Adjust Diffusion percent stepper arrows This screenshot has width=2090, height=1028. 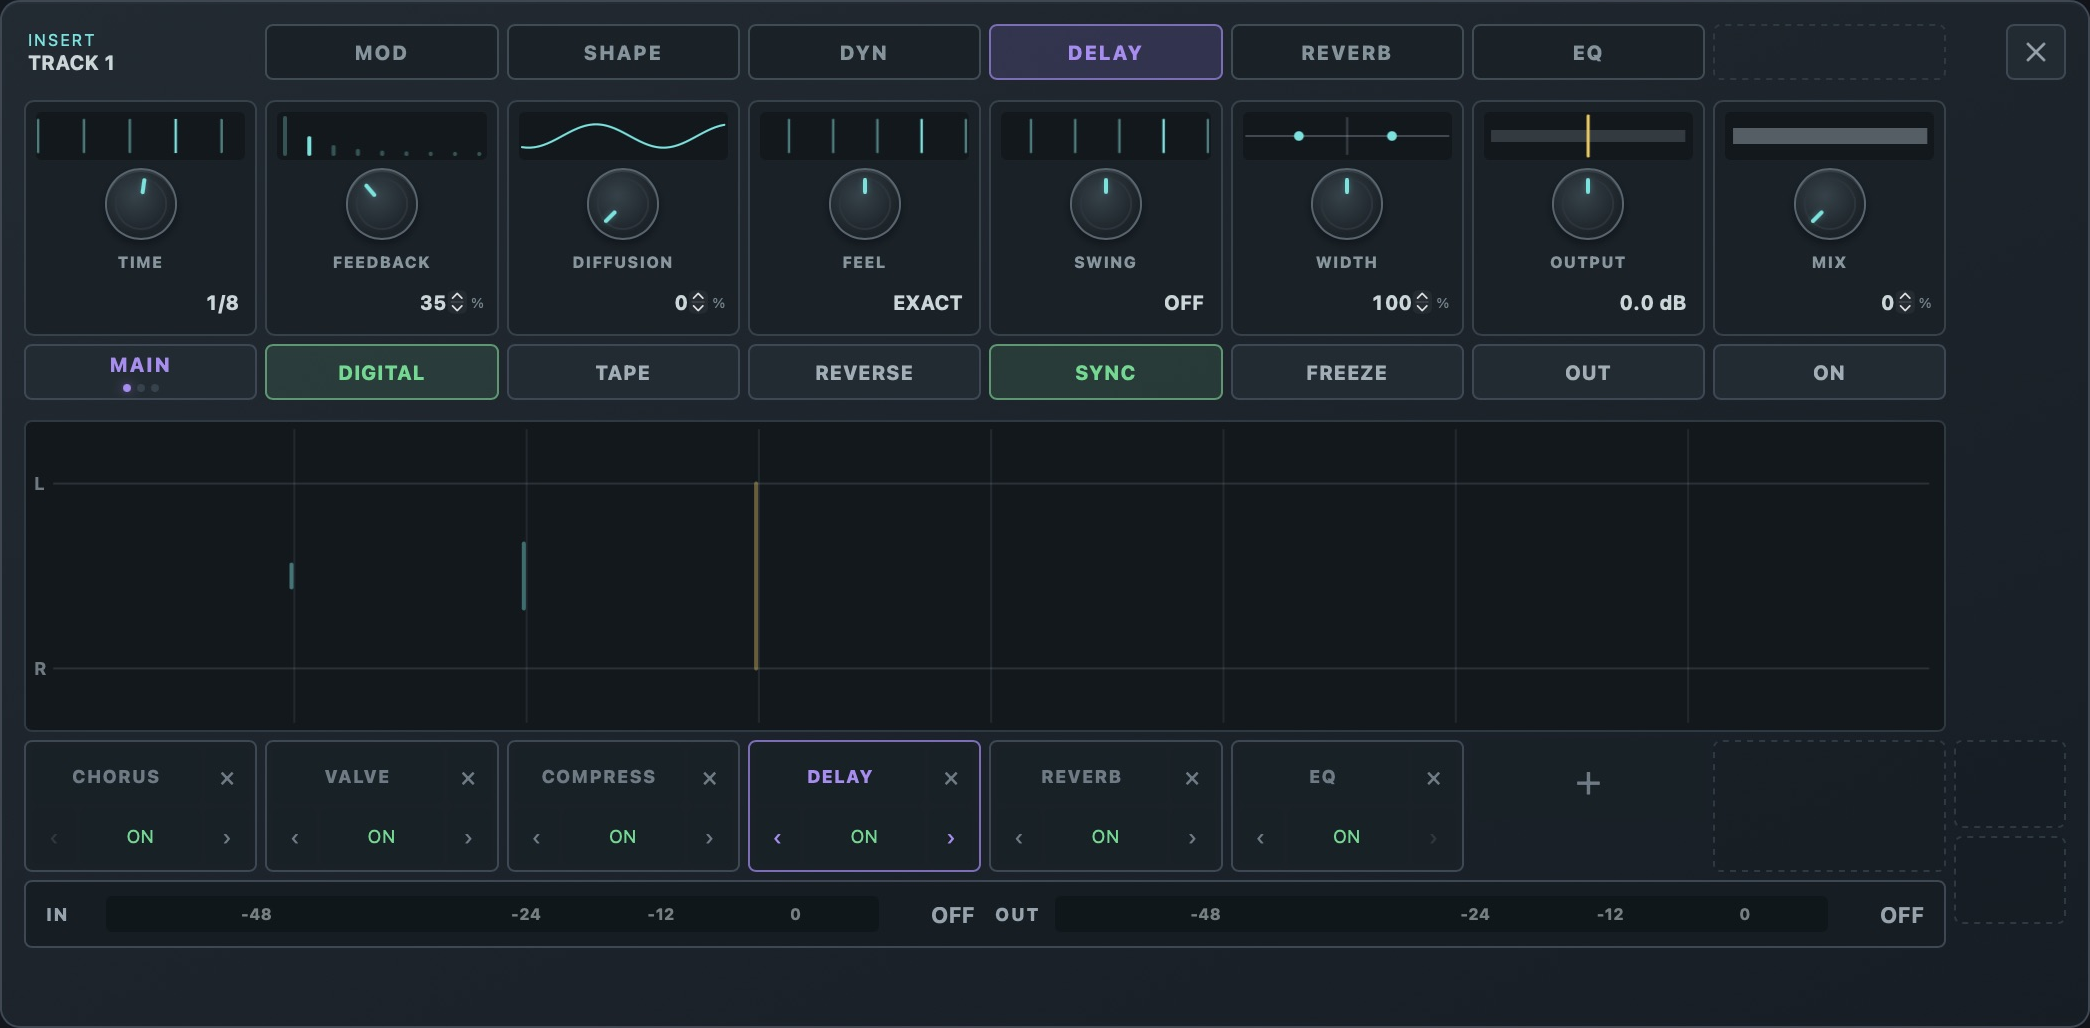[698, 302]
